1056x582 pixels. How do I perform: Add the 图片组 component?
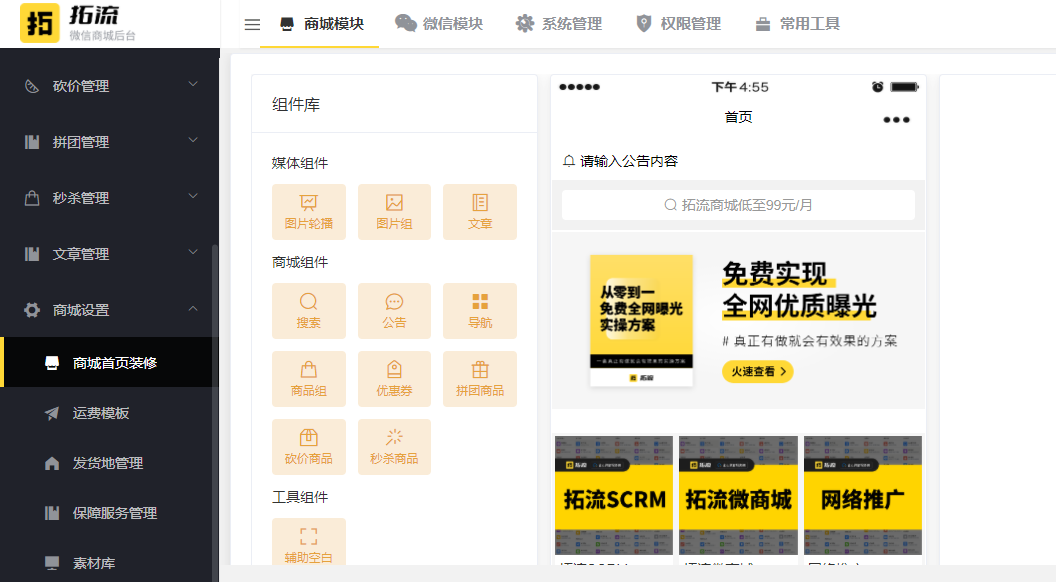[394, 211]
